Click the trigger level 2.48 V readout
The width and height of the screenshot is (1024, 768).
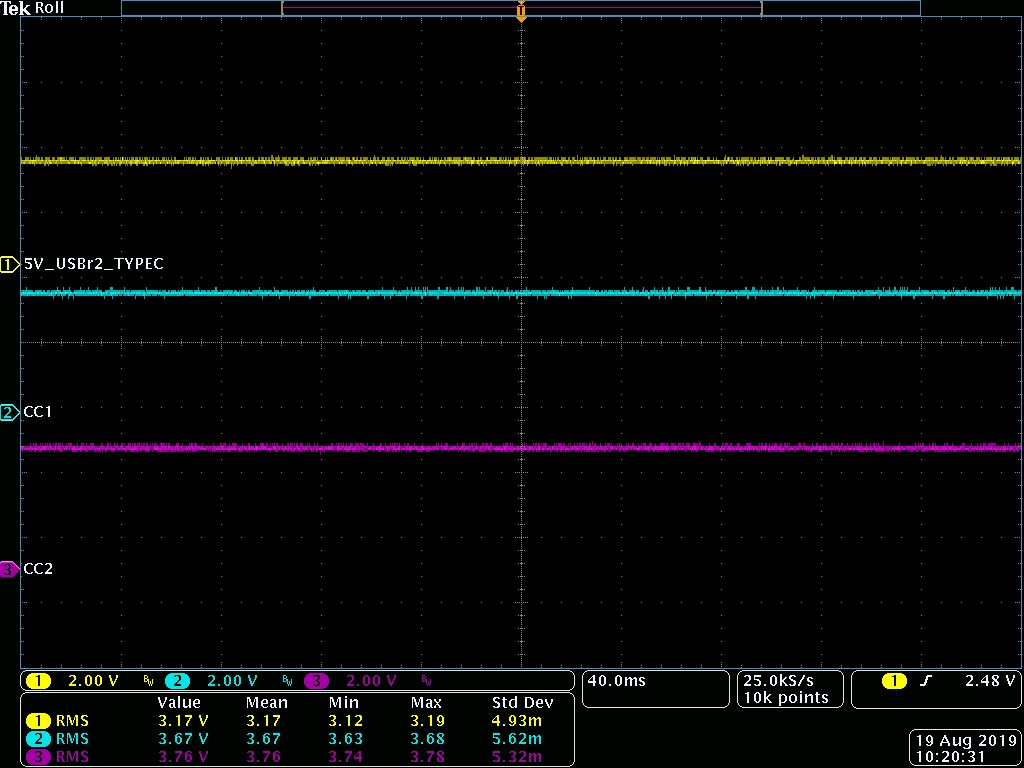(990, 680)
